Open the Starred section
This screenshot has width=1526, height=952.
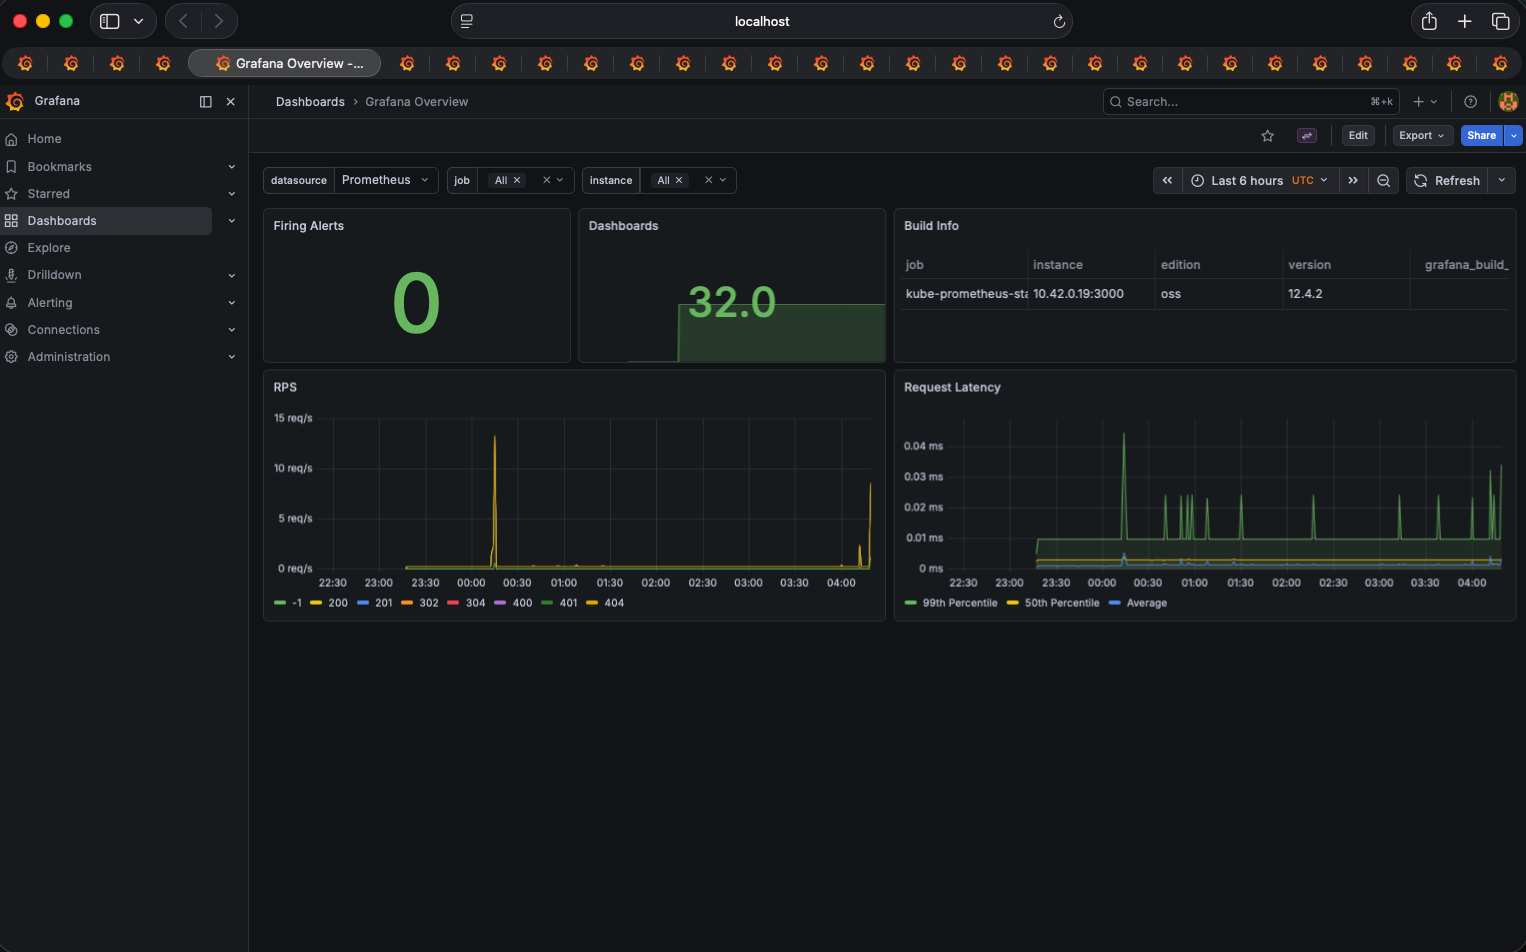[x=48, y=194]
